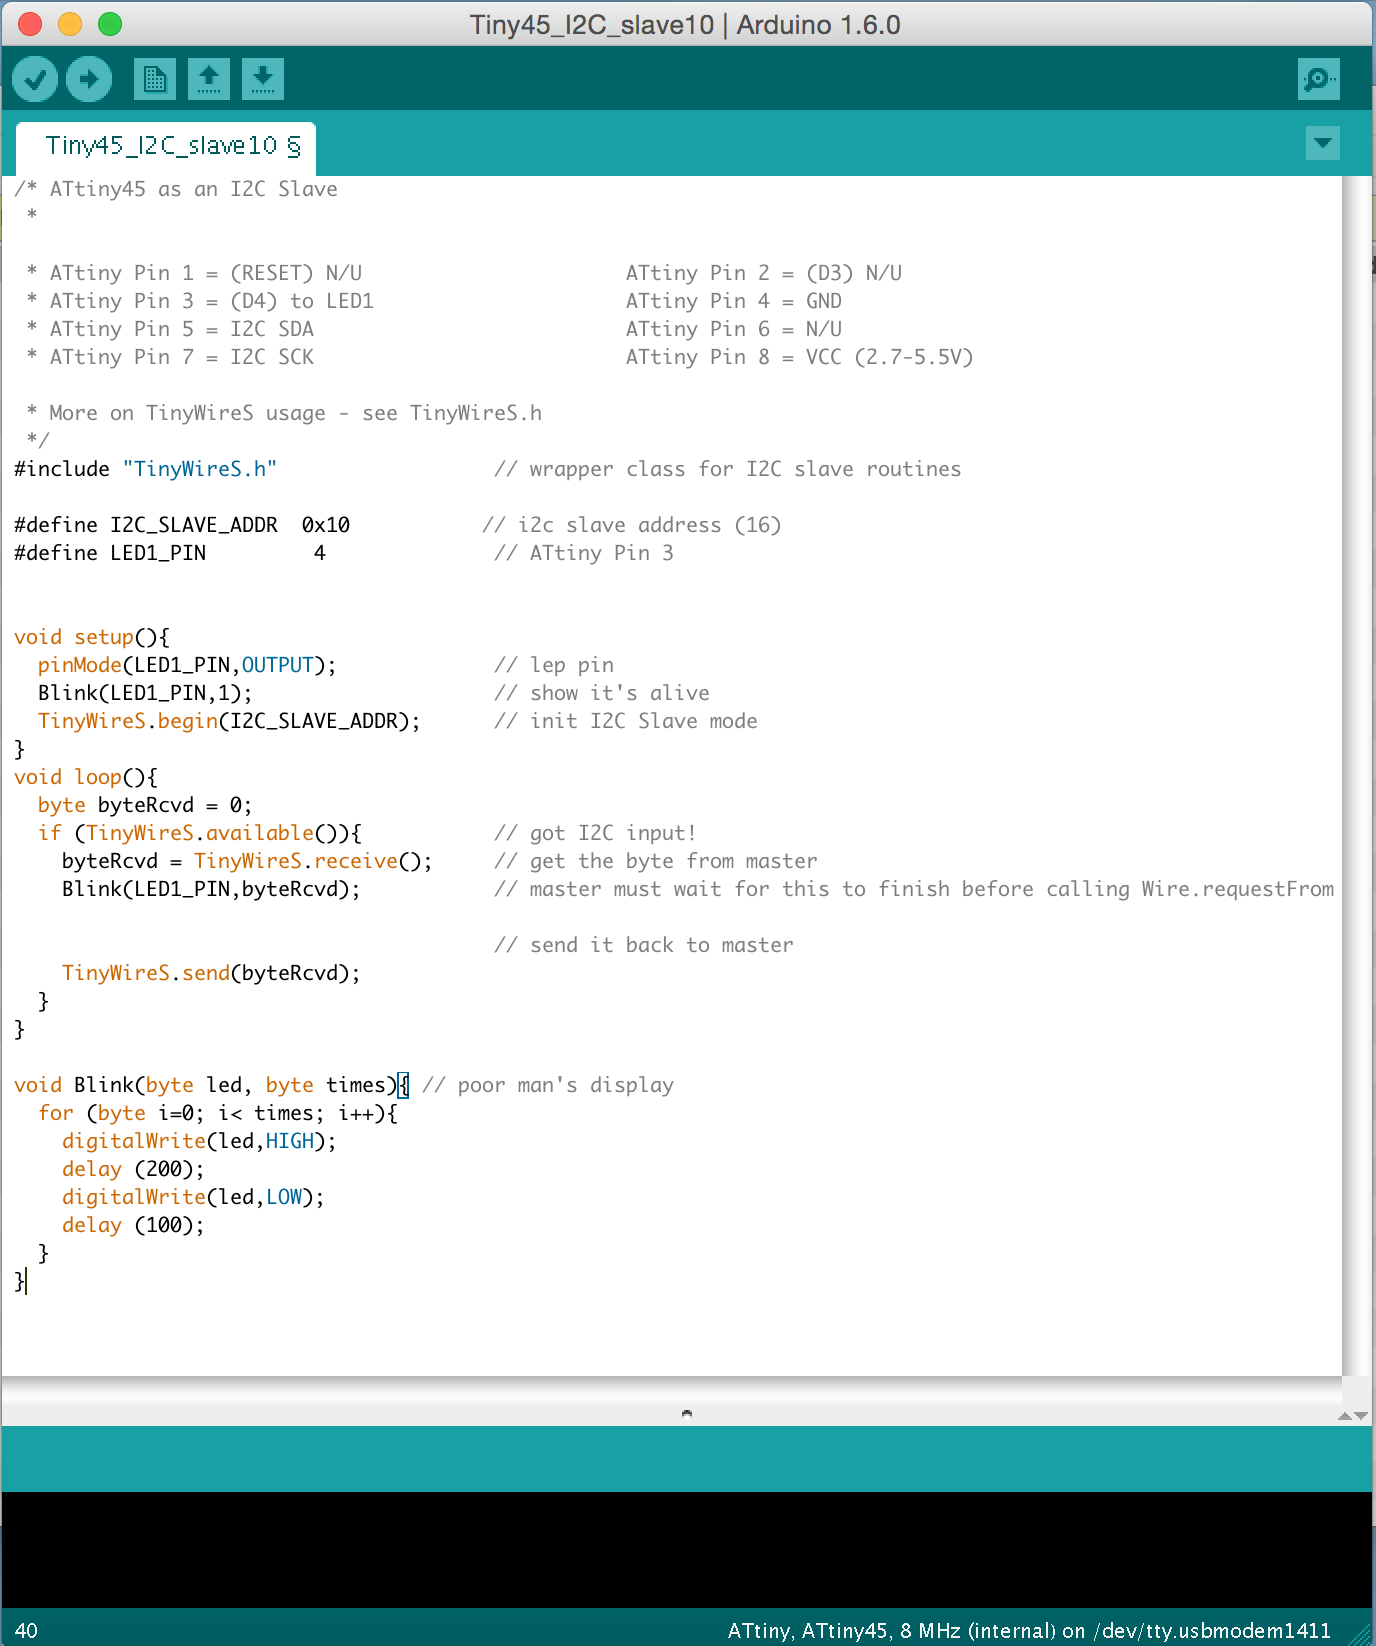1376x1646 pixels.
Task: Click the 'digitalWrite(led,HIGH);' statement
Action: click(199, 1141)
